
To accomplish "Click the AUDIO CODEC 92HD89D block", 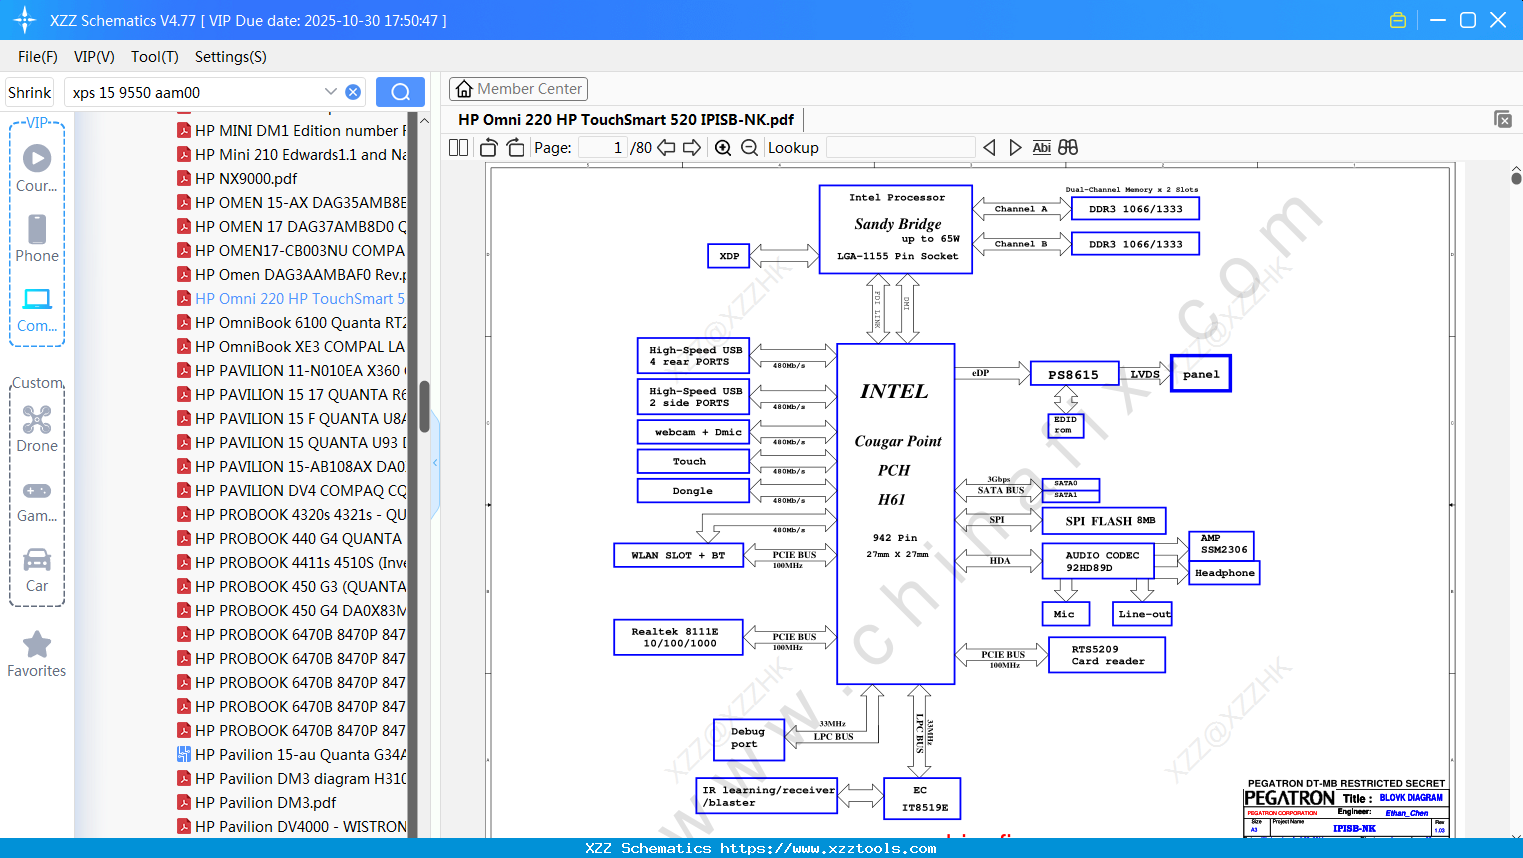I will tap(1097, 561).
